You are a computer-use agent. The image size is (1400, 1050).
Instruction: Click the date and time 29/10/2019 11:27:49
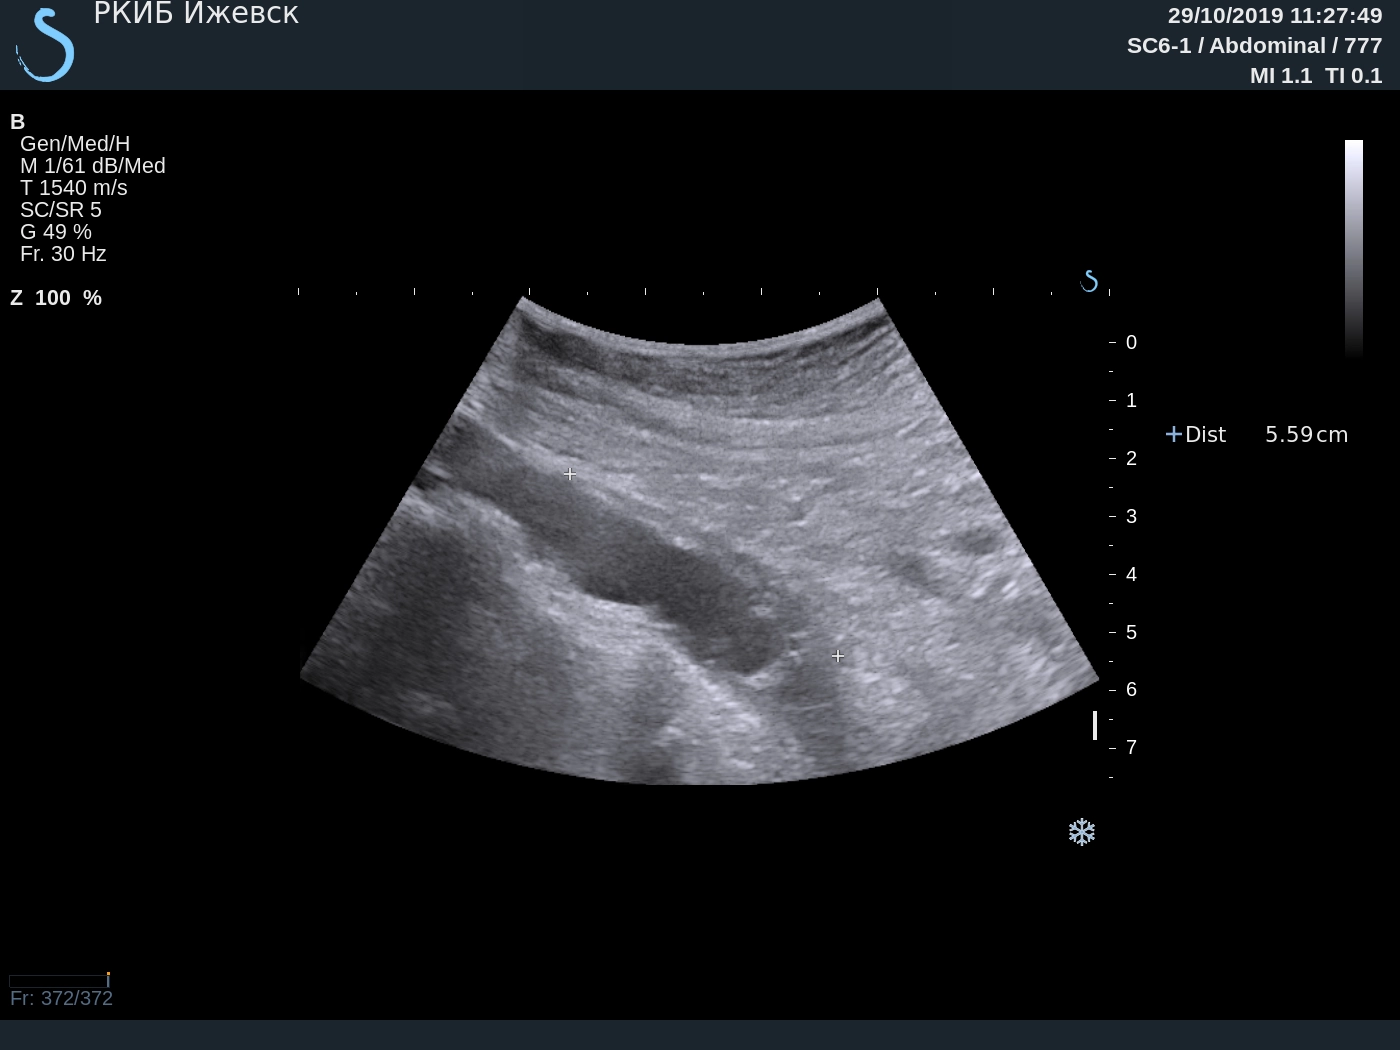pos(1275,15)
